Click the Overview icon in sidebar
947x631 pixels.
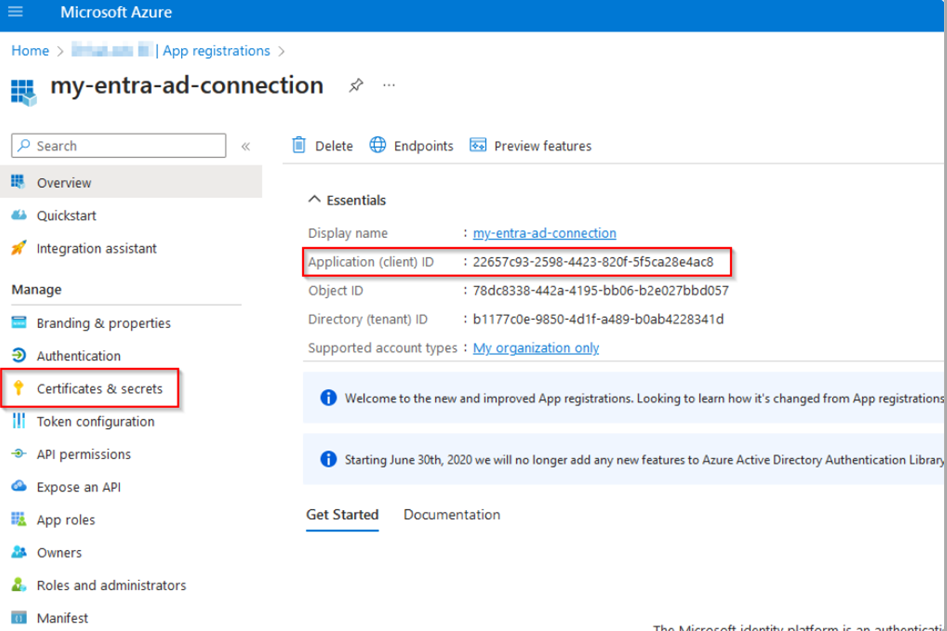point(18,182)
